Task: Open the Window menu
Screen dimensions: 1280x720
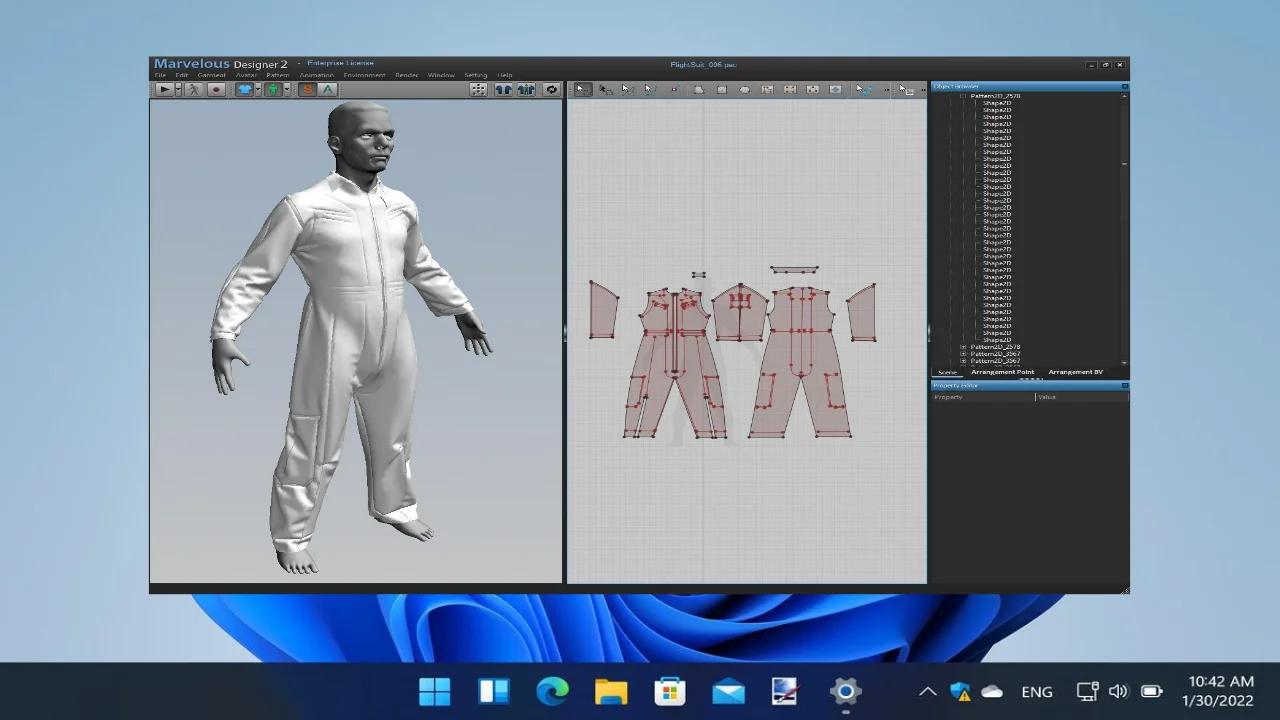Action: pos(441,75)
